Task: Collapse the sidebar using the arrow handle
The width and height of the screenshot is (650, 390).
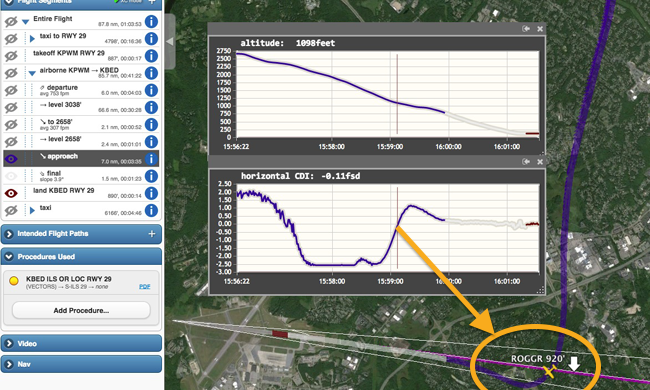Action: pyautogui.click(x=170, y=41)
